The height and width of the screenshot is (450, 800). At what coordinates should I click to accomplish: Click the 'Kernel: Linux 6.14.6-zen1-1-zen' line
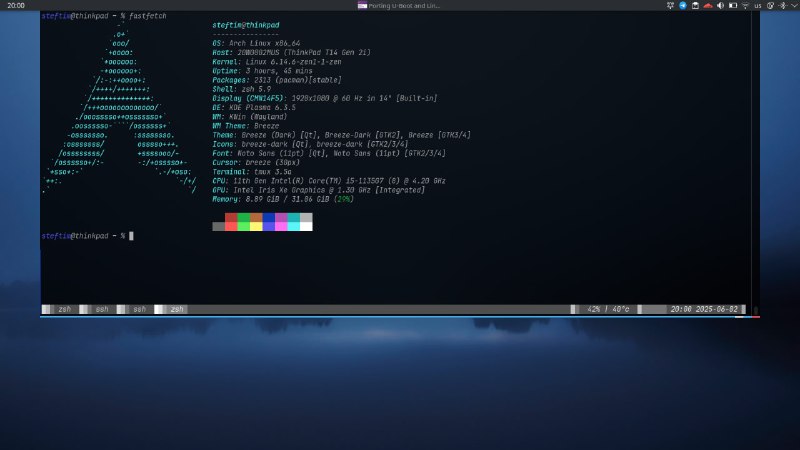click(x=277, y=62)
